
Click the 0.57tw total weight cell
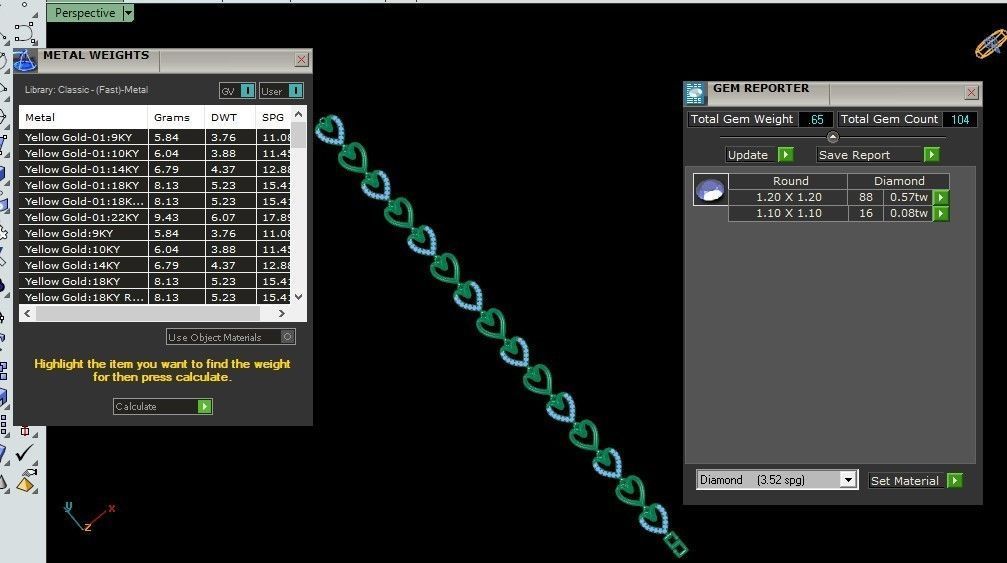tap(908, 197)
